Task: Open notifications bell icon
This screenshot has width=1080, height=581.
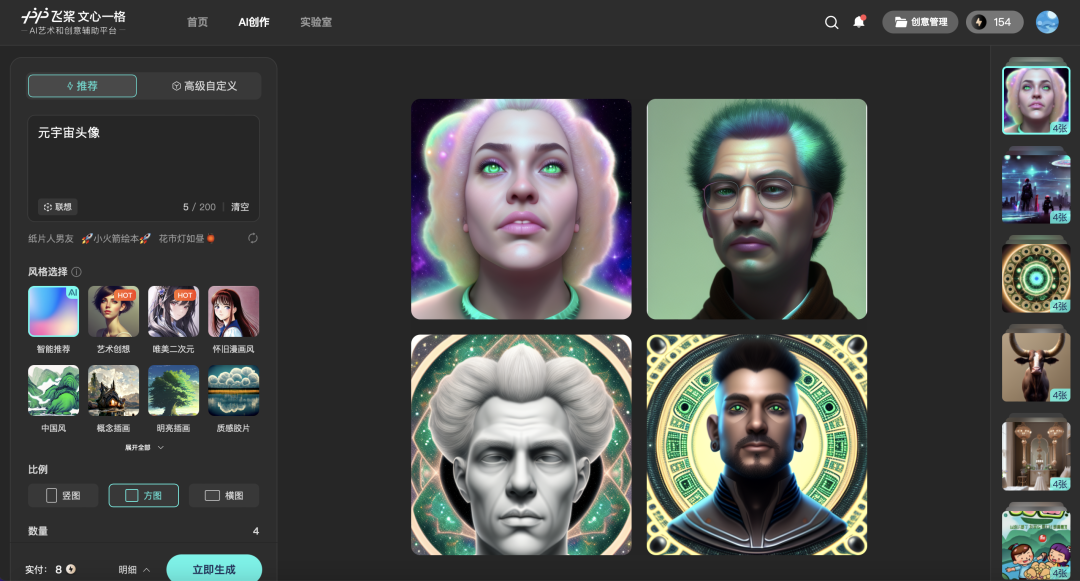Action: coord(858,22)
